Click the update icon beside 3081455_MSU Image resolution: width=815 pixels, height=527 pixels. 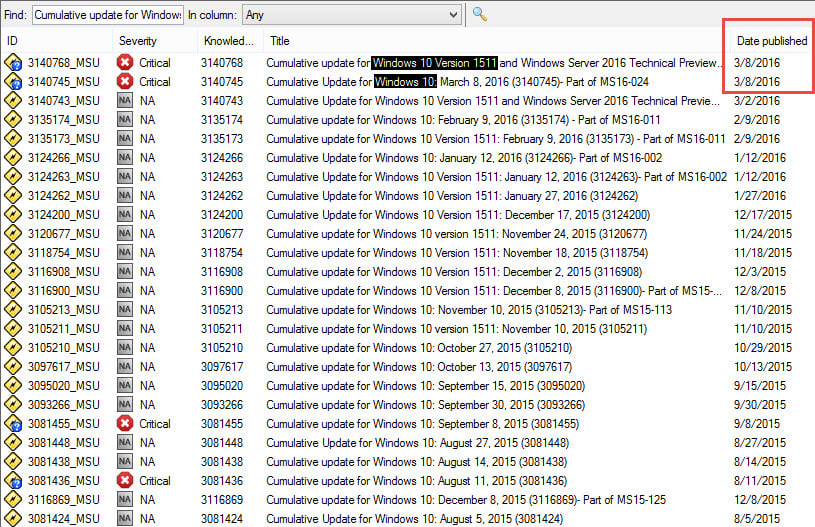[13, 423]
